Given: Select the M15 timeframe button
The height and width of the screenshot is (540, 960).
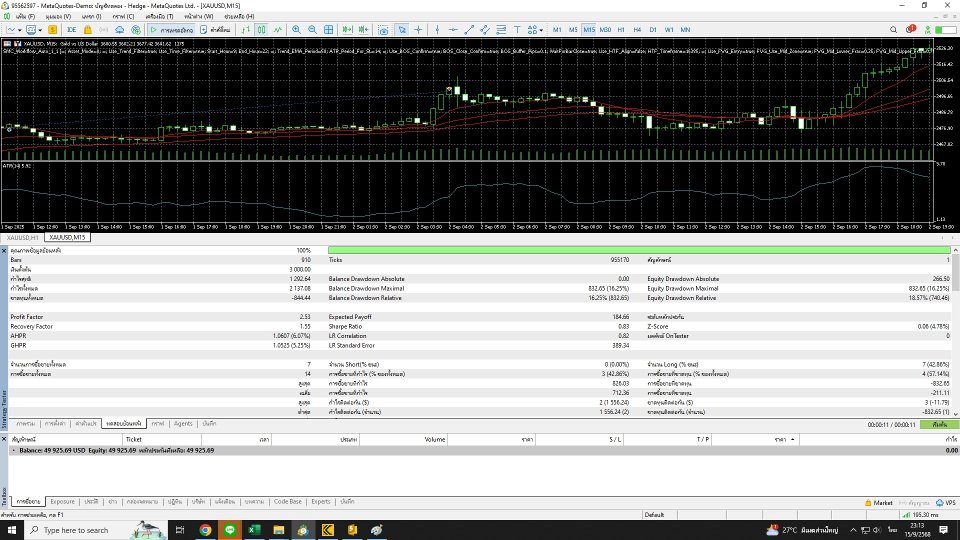Looking at the screenshot, I should (589, 30).
